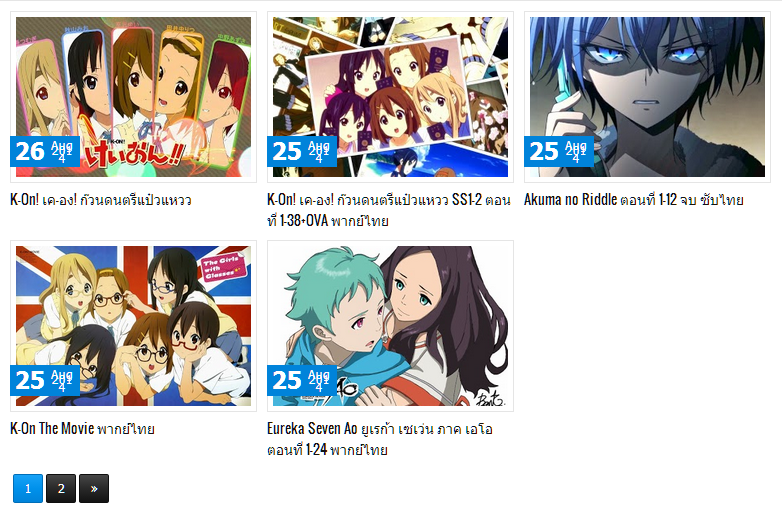
Task: Open the K-On! logo poster thumbnail
Action: coord(133,97)
